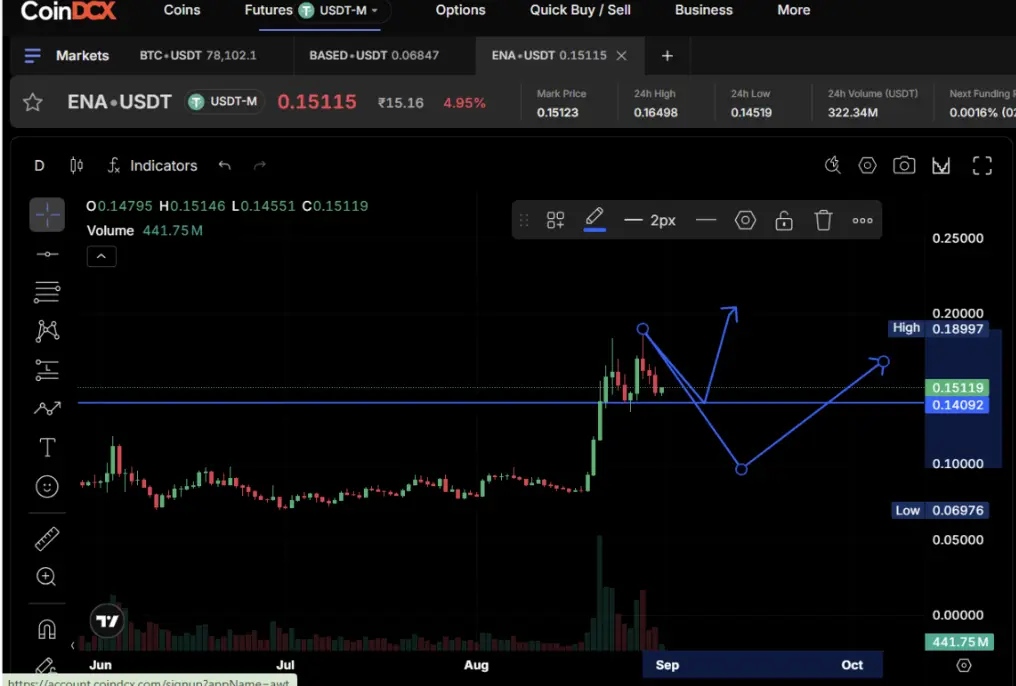Click the TradingView logo badge
The height and width of the screenshot is (686, 1016).
(x=107, y=622)
